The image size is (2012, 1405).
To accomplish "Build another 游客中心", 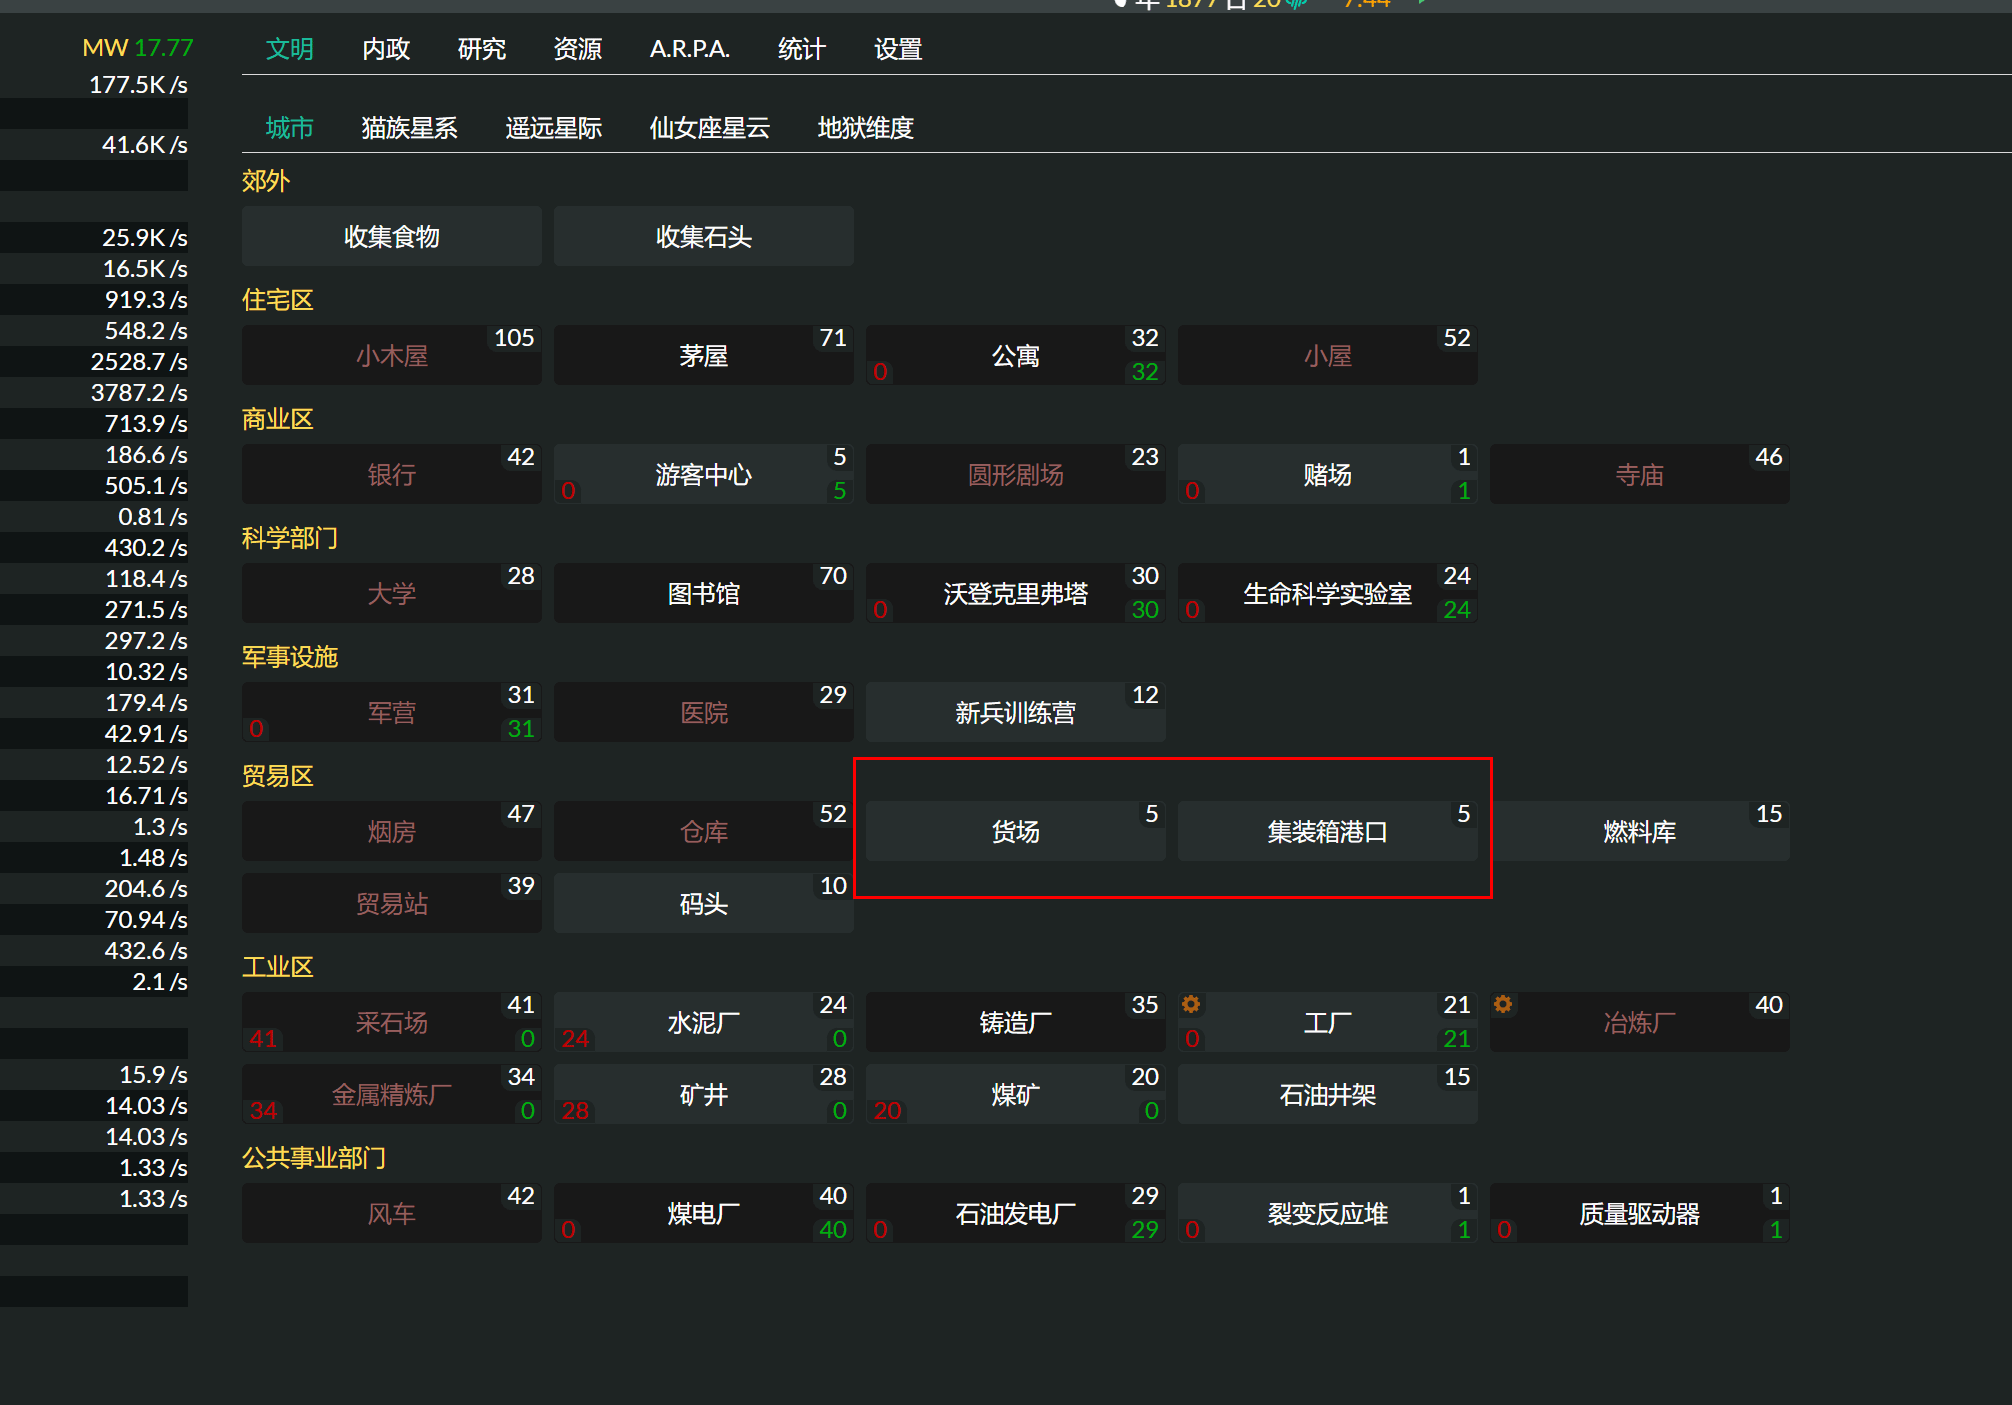I will coord(704,475).
